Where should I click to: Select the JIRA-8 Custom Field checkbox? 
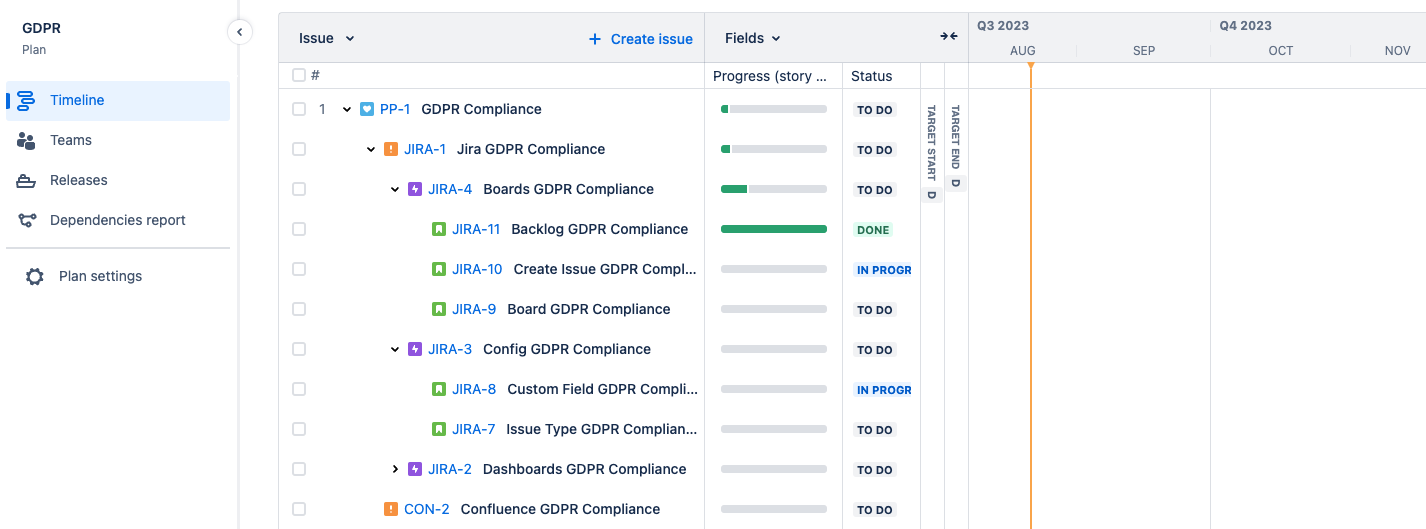tap(299, 389)
